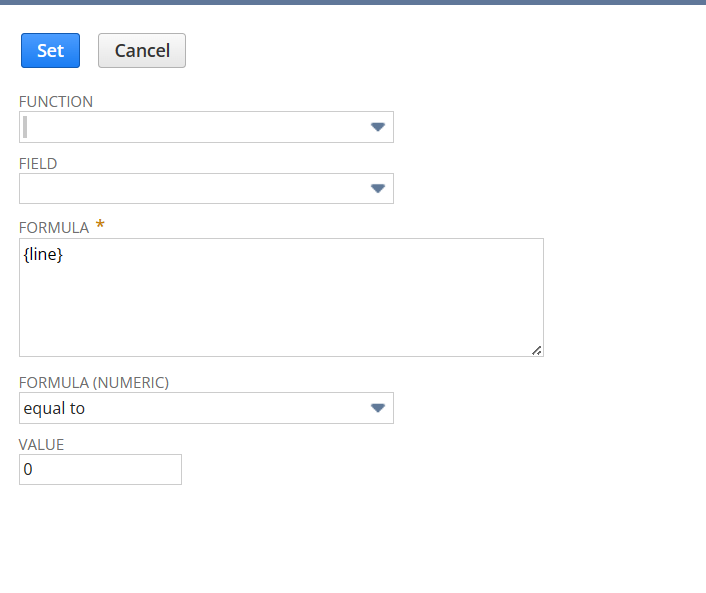
Task: Click the Value input containing 0
Action: coord(100,469)
